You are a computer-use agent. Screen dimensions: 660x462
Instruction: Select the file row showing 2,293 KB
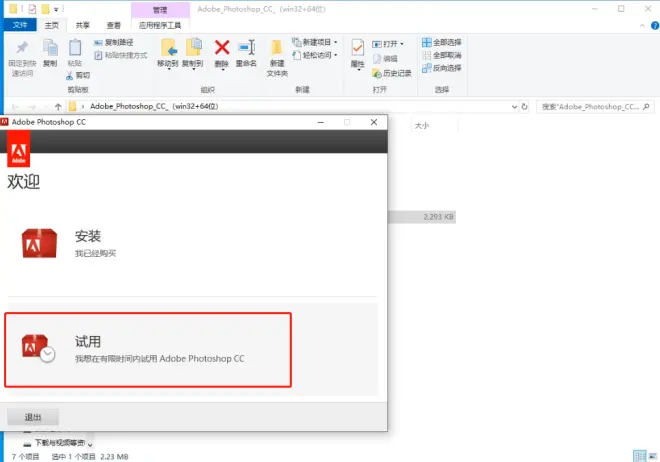point(422,217)
